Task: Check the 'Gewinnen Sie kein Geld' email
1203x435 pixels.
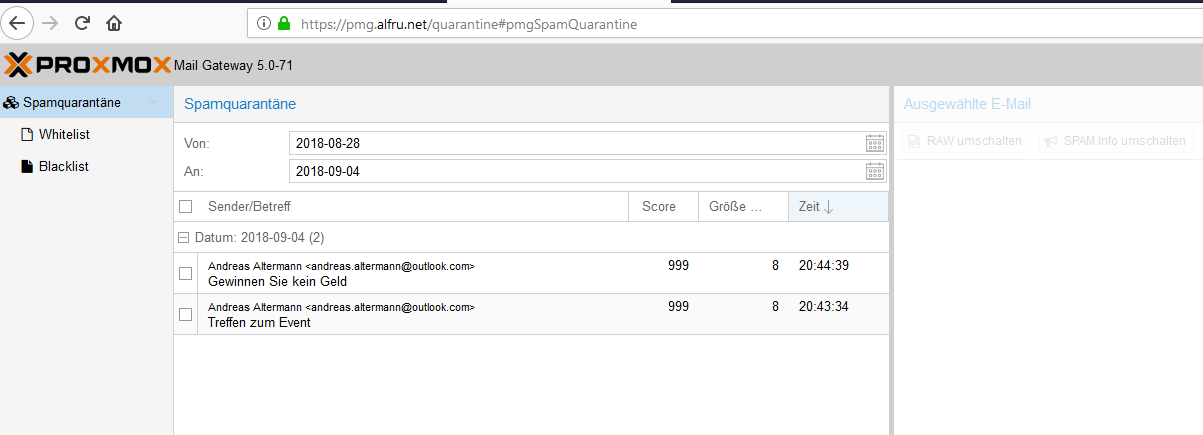Action: [x=185, y=273]
